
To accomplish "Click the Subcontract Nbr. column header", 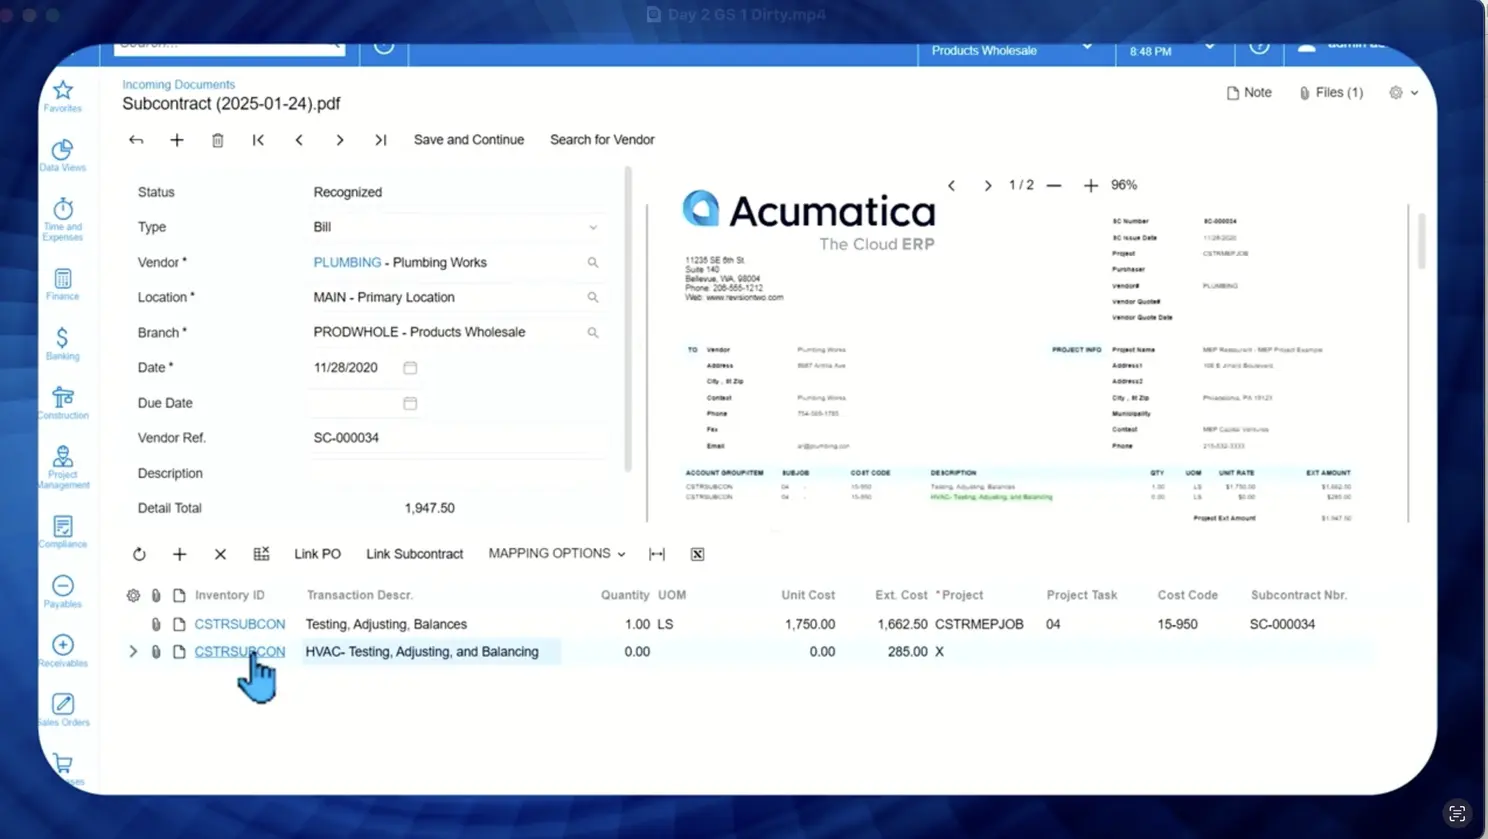I will pos(1298,595).
